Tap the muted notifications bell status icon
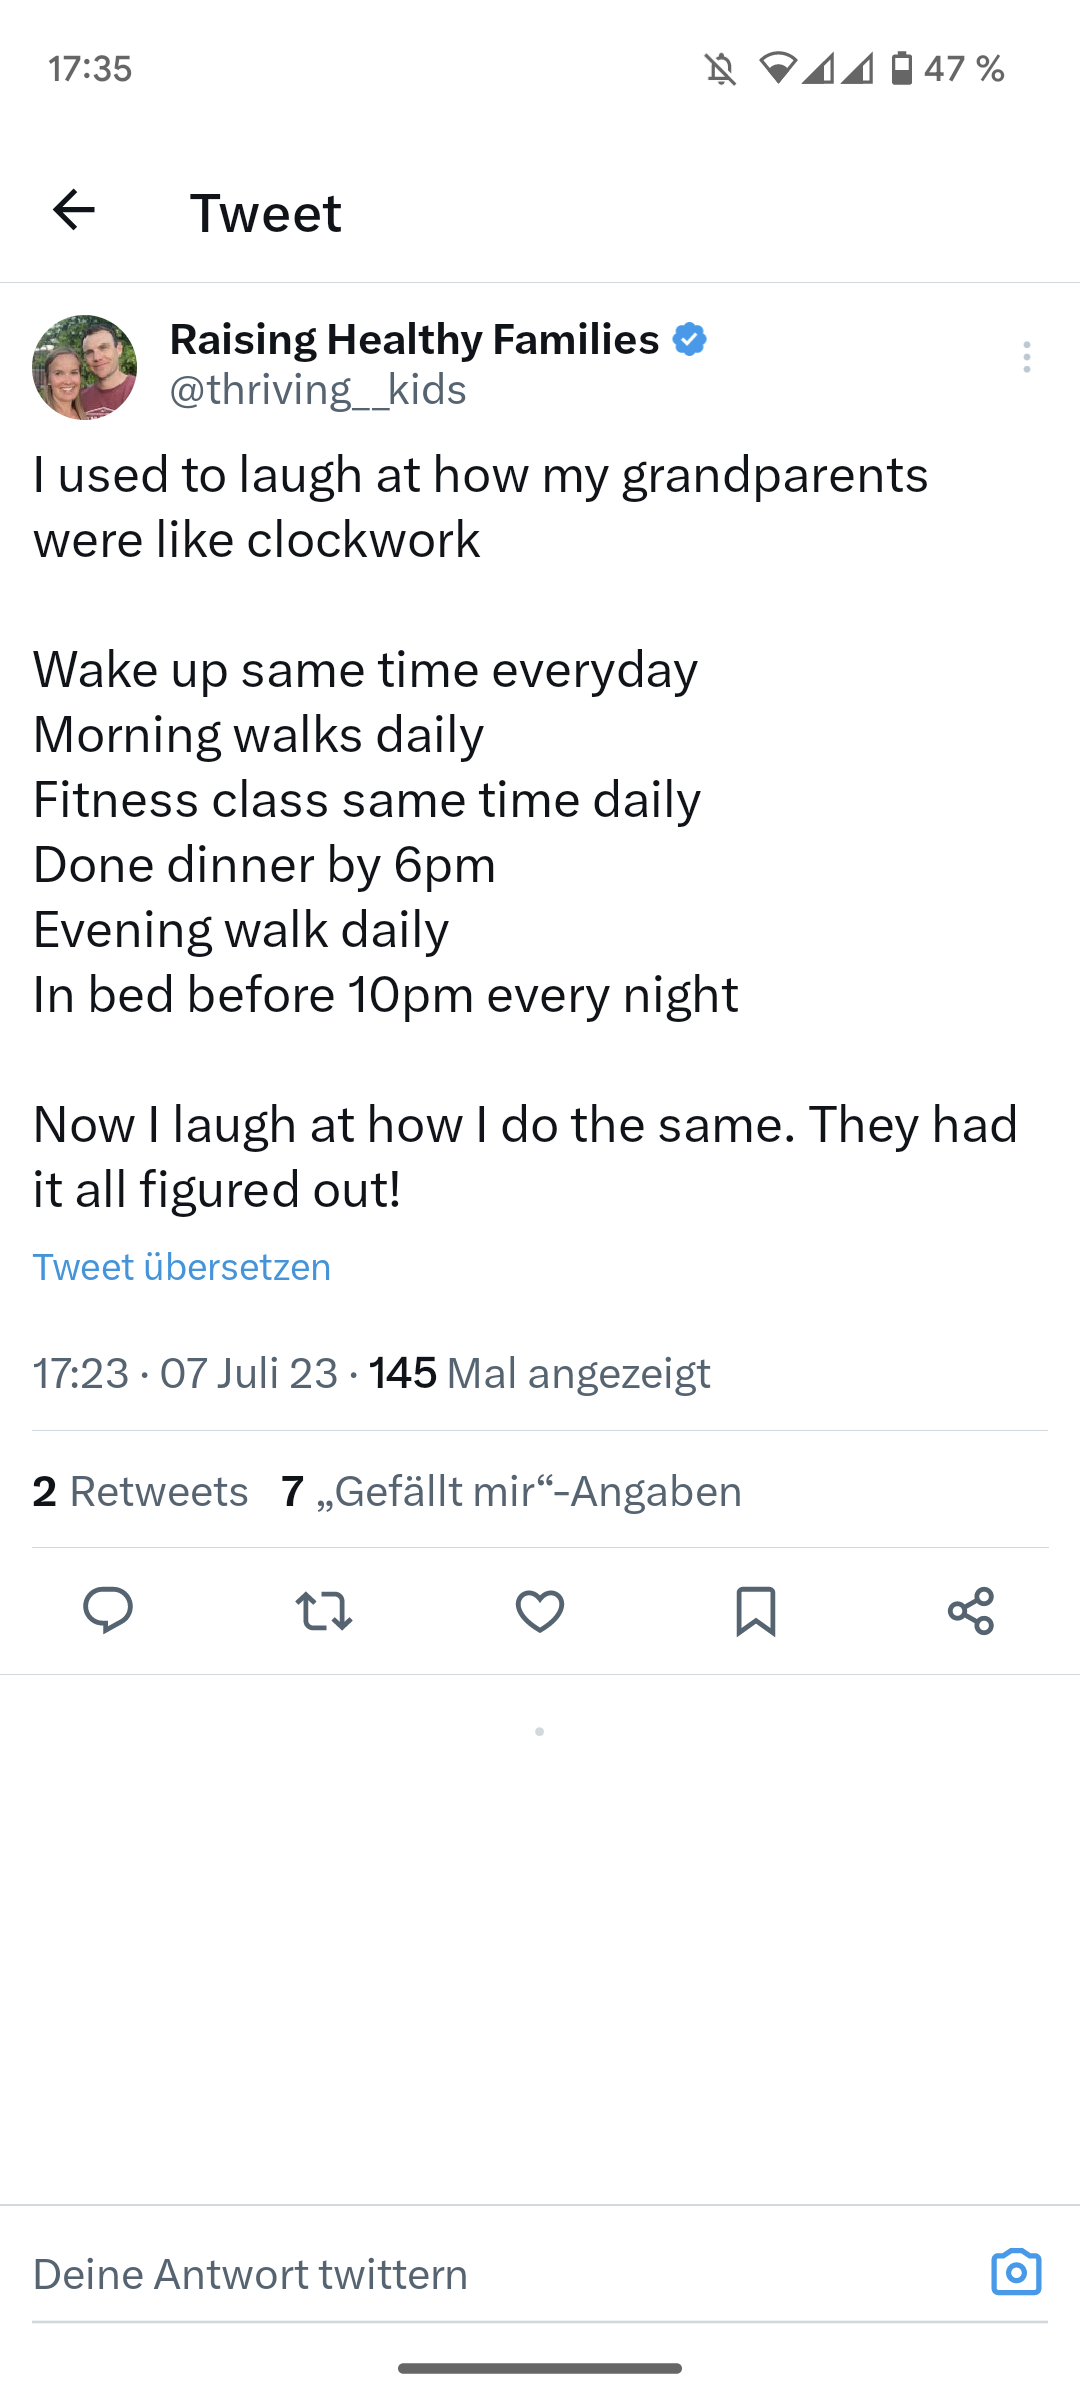The image size is (1080, 2400). [720, 69]
